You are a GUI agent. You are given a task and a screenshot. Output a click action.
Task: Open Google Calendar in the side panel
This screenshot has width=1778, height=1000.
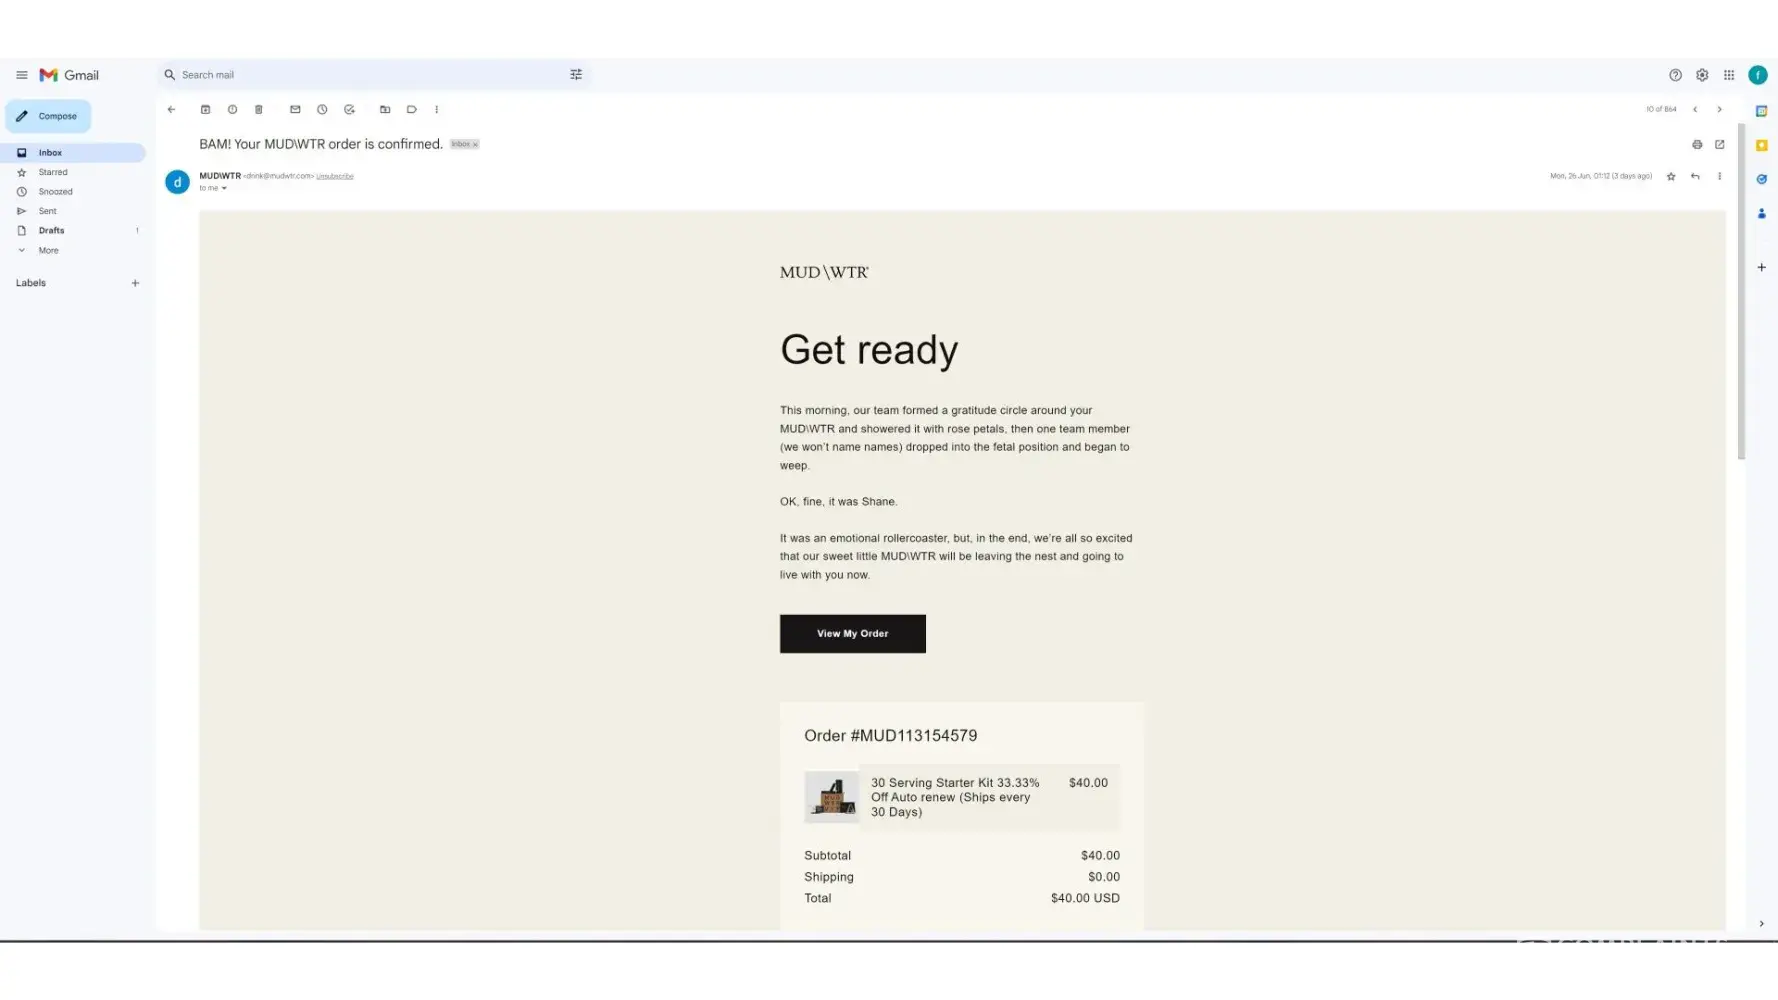coord(1761,111)
